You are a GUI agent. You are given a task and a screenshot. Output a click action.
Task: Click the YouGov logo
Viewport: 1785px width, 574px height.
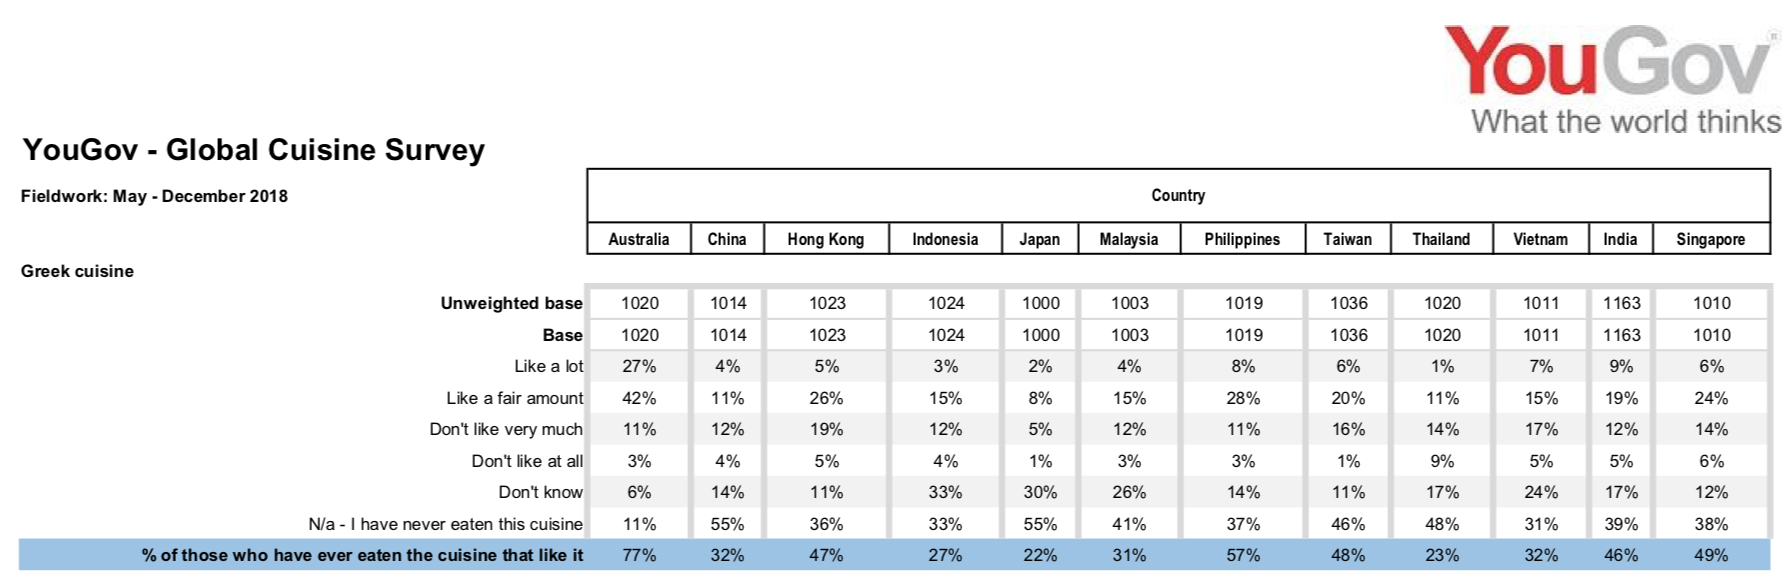(x=1608, y=62)
